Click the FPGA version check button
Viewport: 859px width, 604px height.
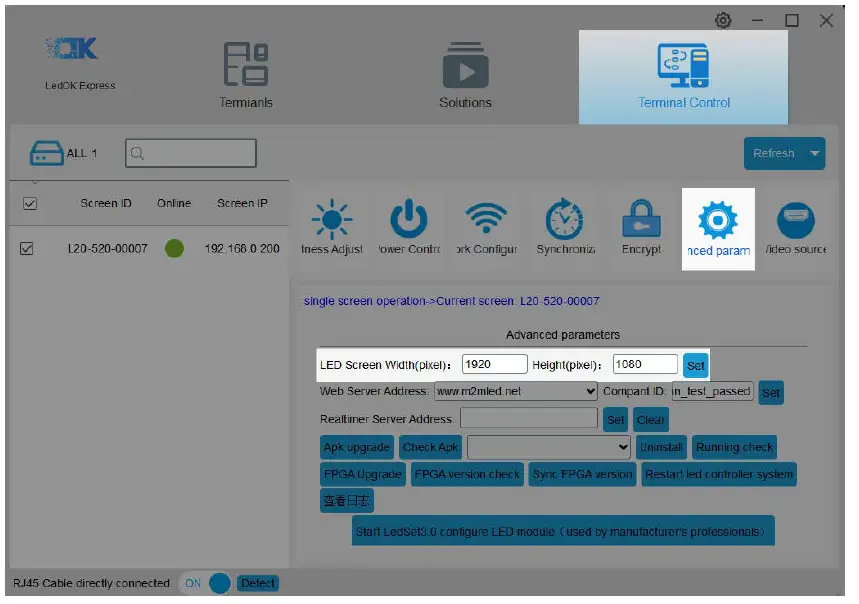click(x=467, y=474)
